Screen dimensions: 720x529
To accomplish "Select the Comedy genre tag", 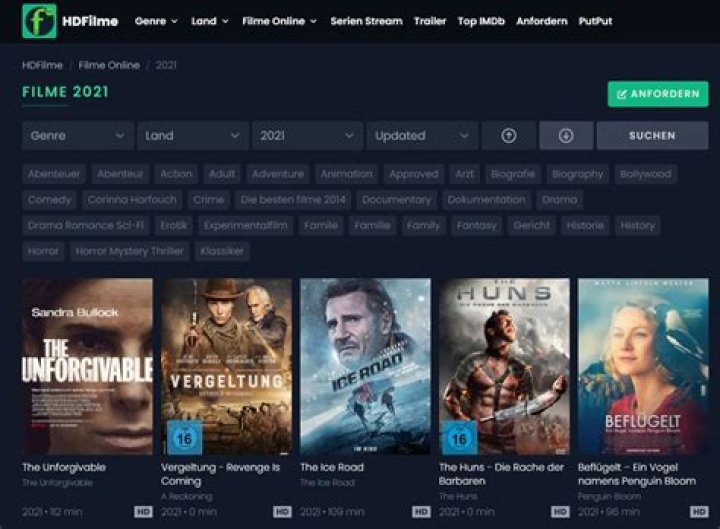I will 50,200.
